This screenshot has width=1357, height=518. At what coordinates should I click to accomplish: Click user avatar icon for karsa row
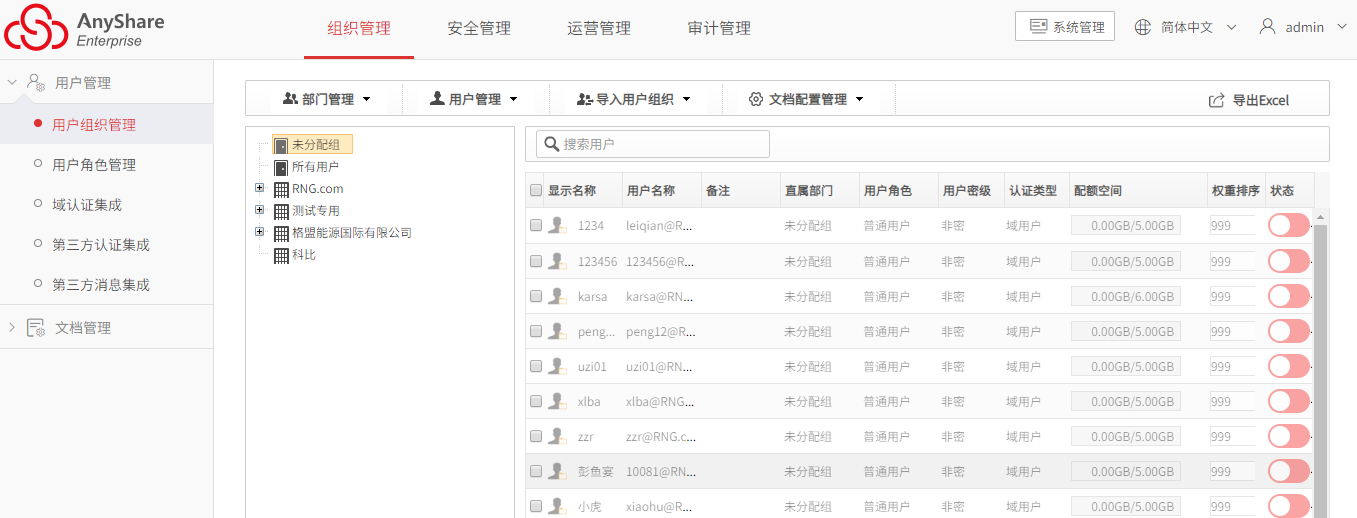pos(559,296)
